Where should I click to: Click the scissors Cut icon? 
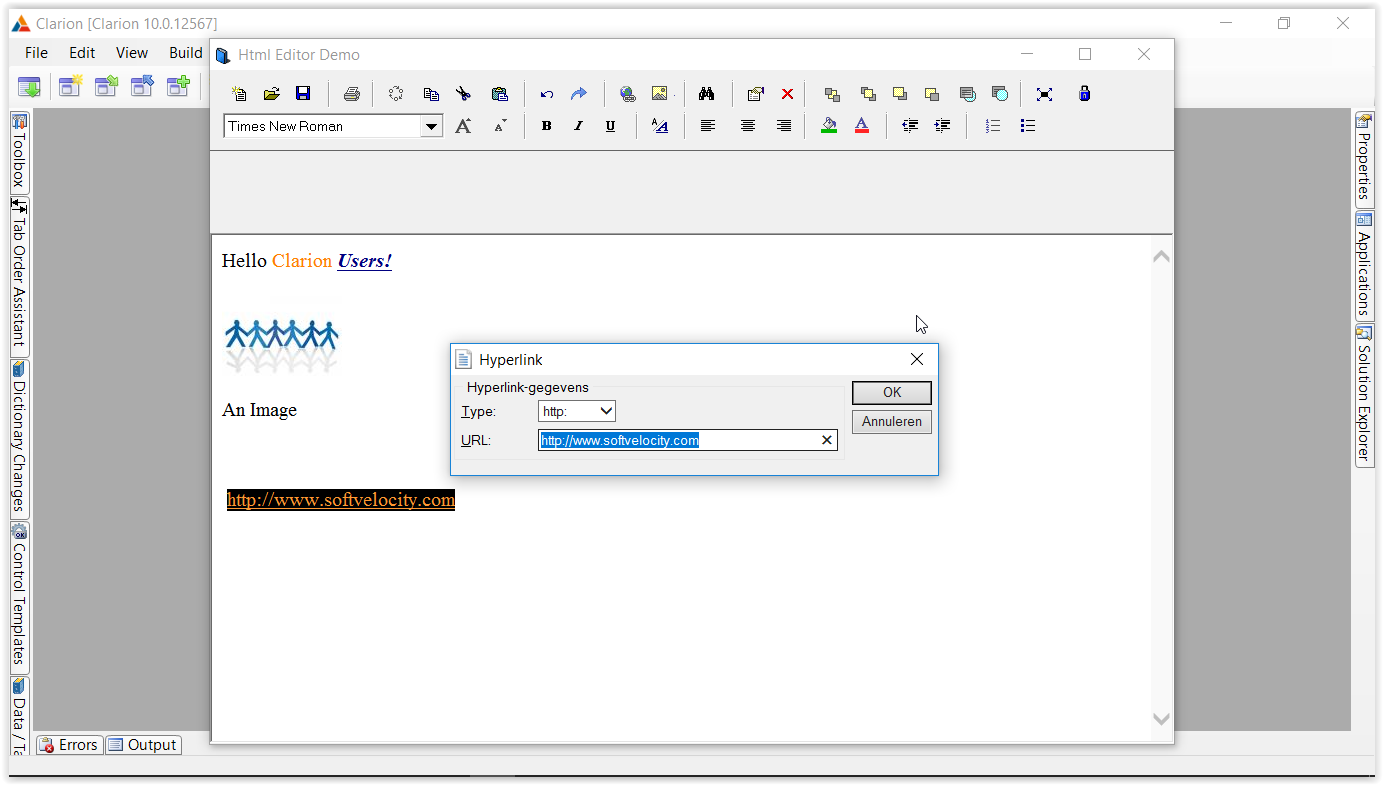463,94
